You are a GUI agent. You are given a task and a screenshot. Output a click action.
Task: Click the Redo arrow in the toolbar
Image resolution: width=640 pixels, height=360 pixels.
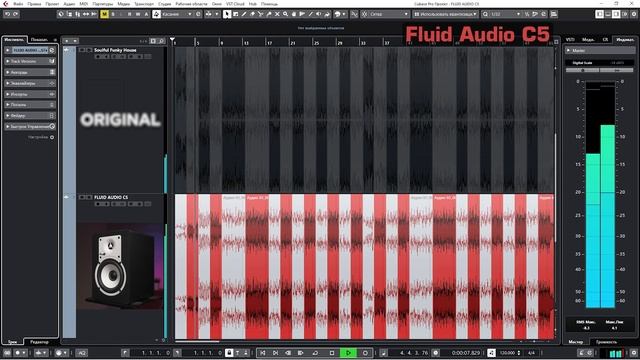pos(16,14)
